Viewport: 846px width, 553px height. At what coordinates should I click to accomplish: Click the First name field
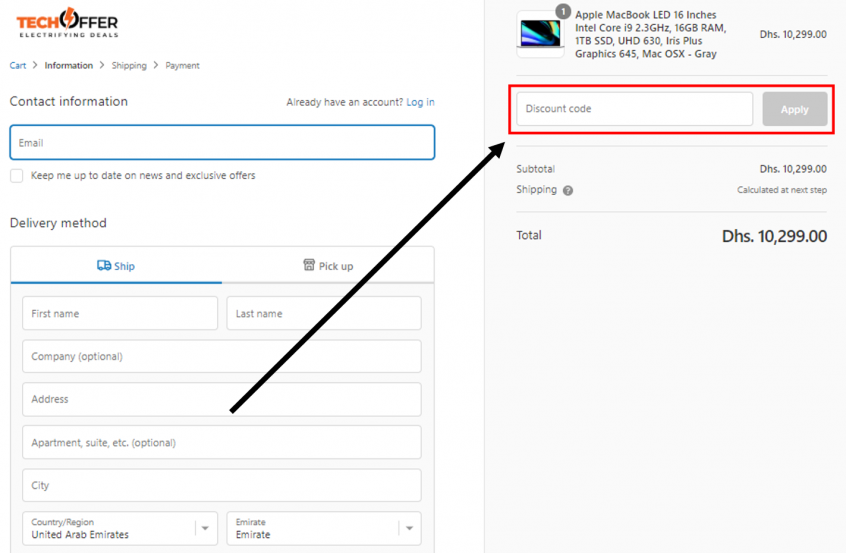coord(120,313)
